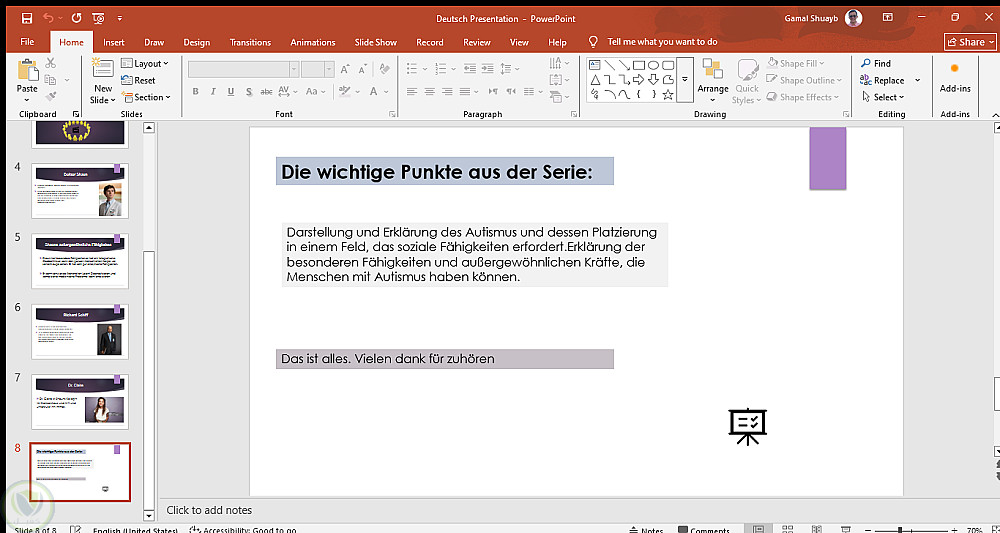Toggle Center paragraph alignment
The height and width of the screenshot is (533, 1000).
pyautogui.click(x=429, y=91)
